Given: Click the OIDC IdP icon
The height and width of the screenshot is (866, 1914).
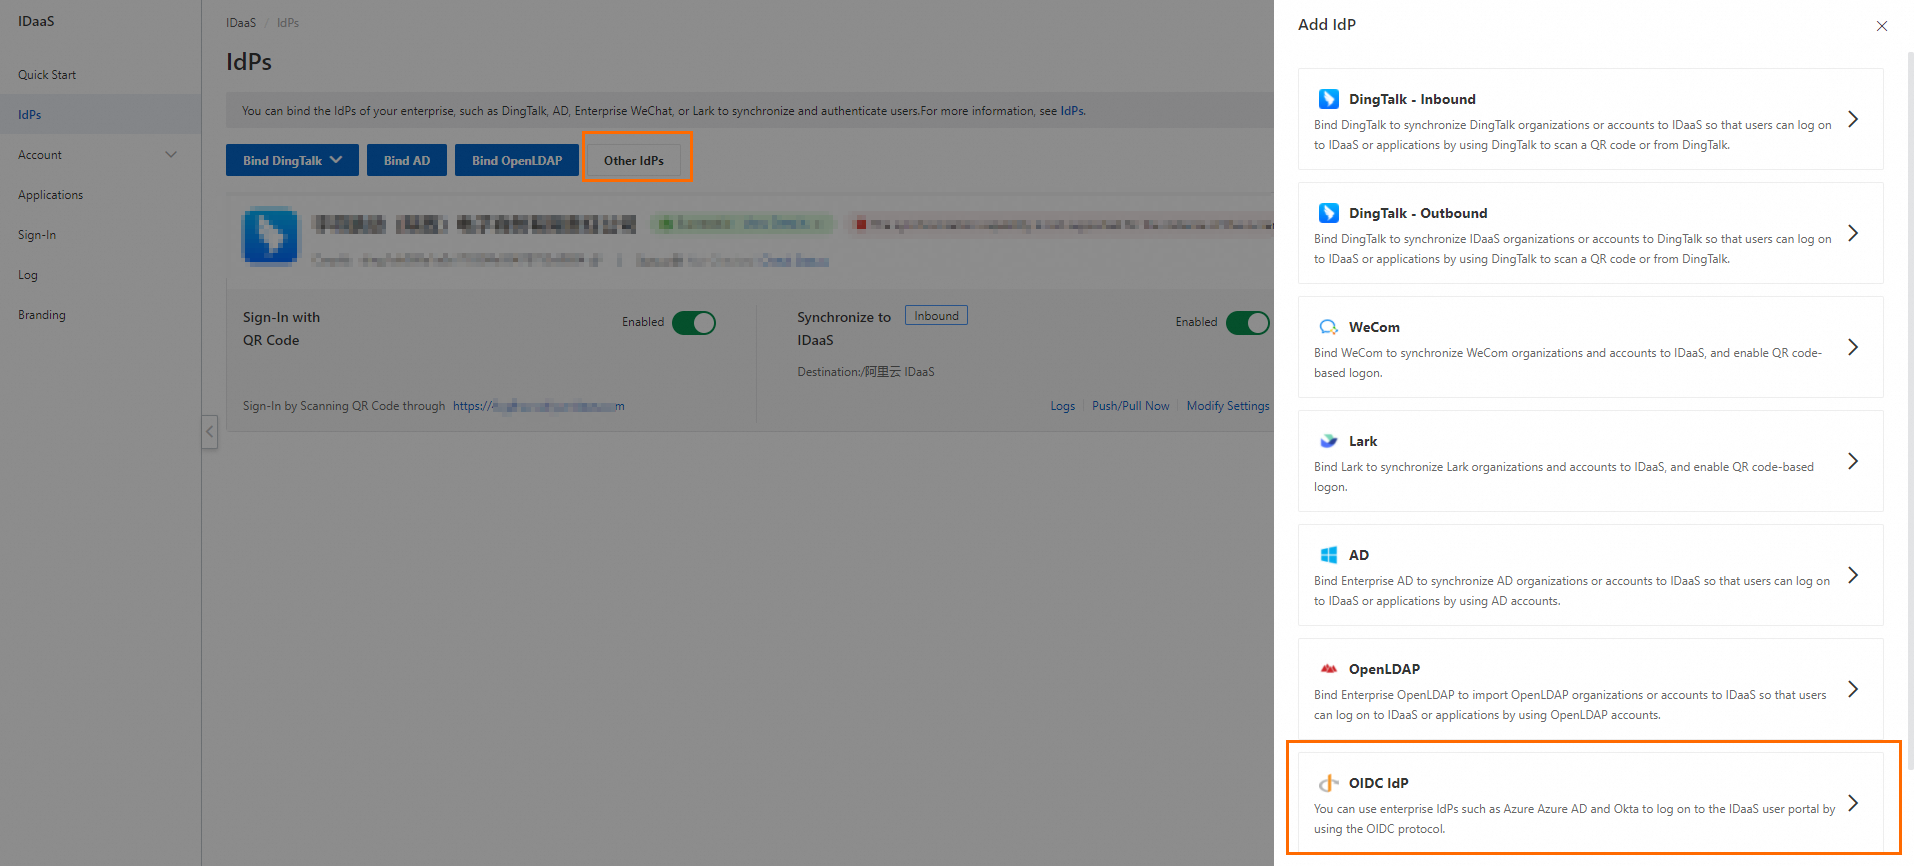Looking at the screenshot, I should point(1328,783).
